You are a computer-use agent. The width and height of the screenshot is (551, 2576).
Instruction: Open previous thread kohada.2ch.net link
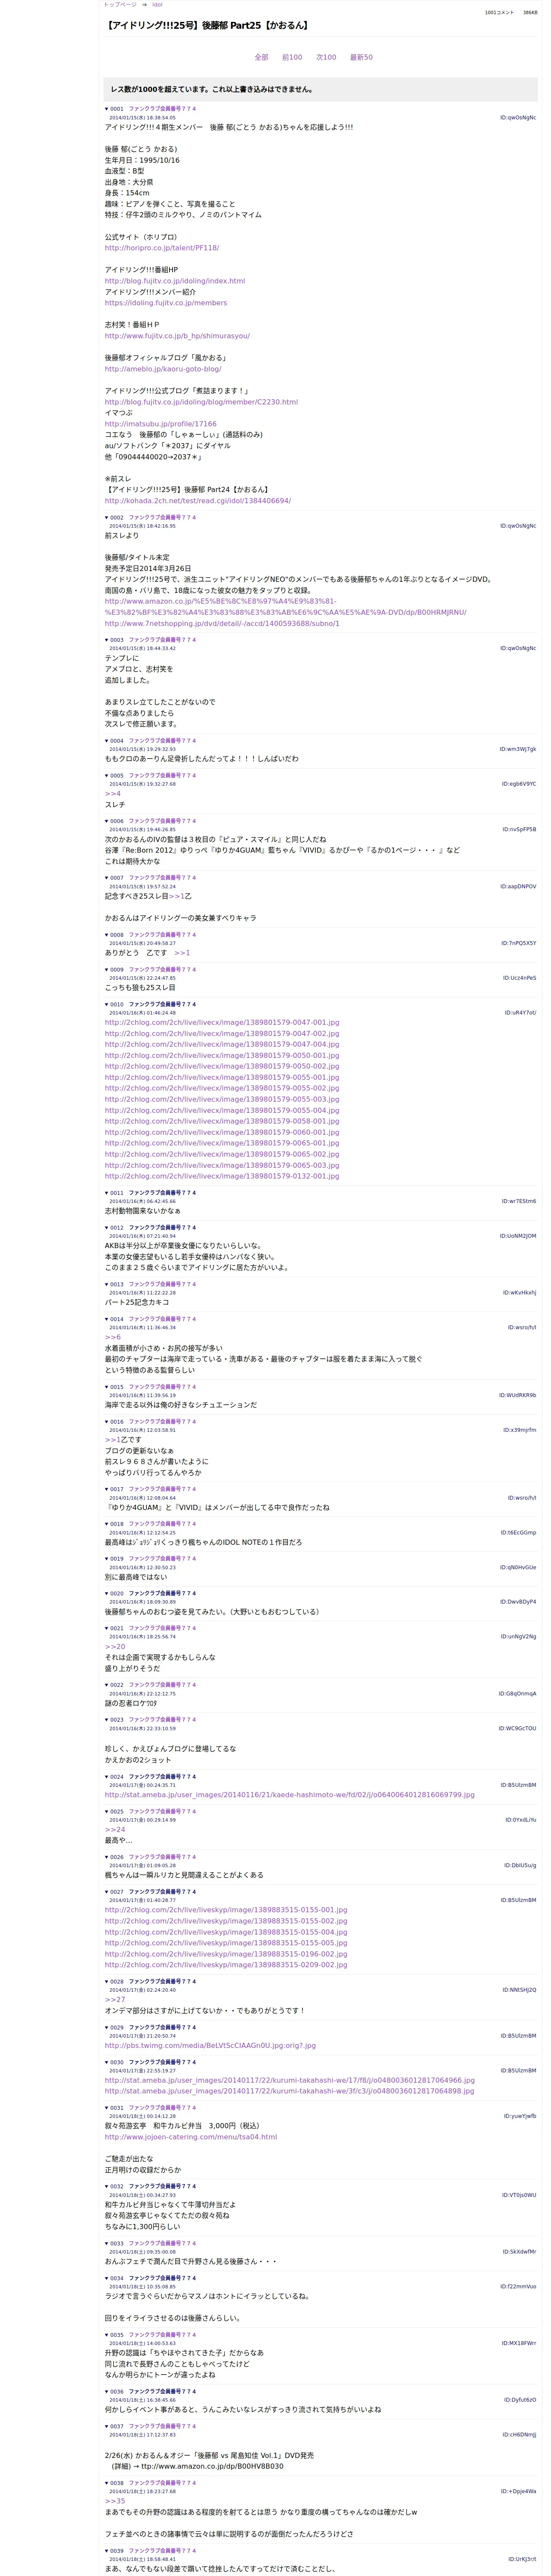(198, 501)
